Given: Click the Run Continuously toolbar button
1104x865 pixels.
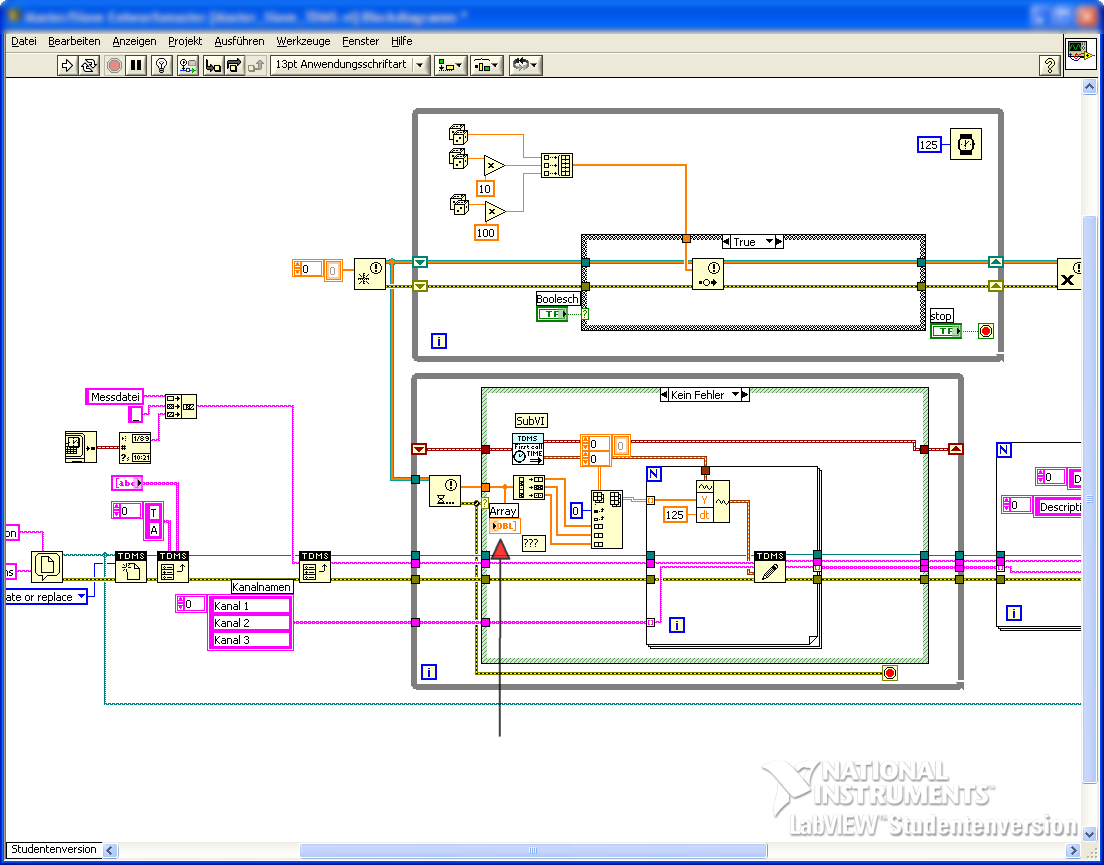Looking at the screenshot, I should pos(89,65).
